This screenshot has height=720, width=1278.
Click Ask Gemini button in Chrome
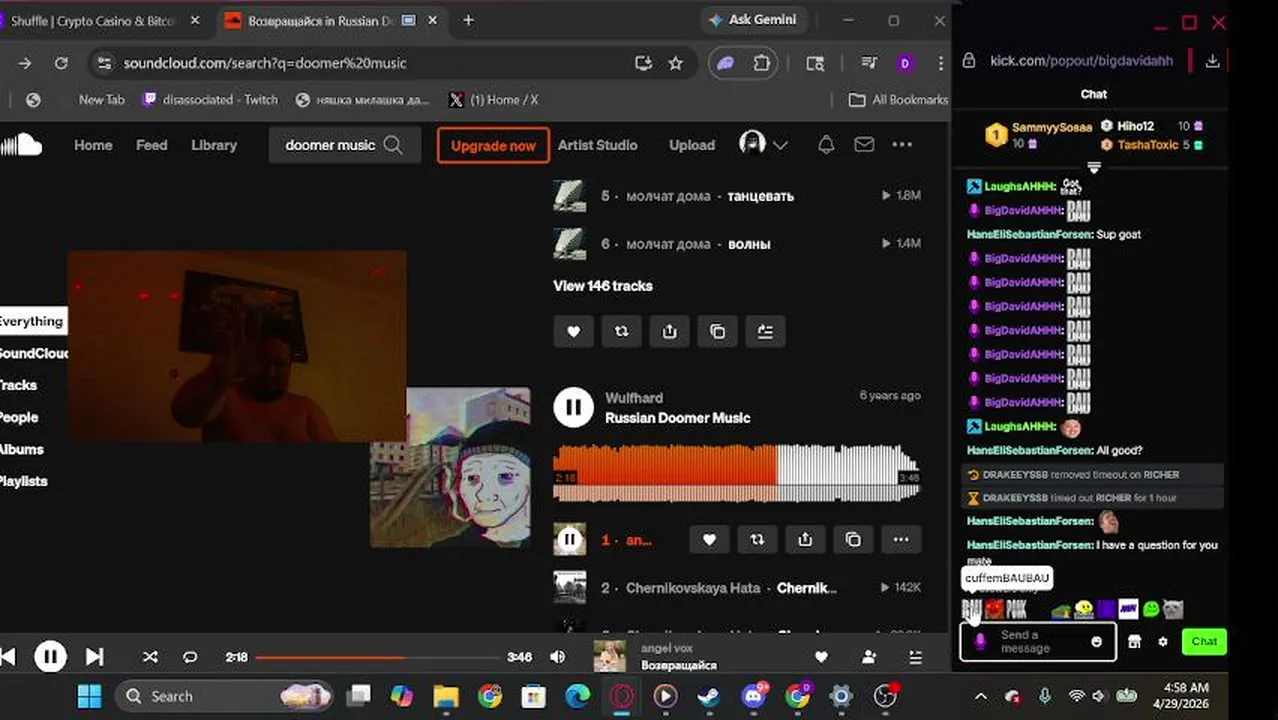point(751,20)
